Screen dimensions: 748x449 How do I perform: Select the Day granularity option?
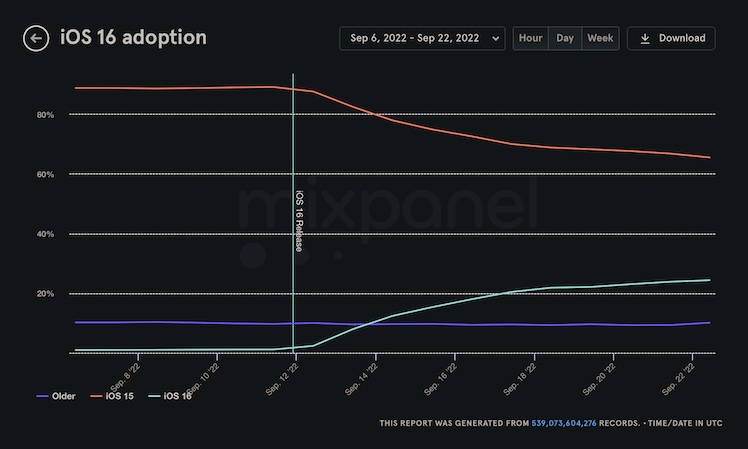click(x=565, y=39)
